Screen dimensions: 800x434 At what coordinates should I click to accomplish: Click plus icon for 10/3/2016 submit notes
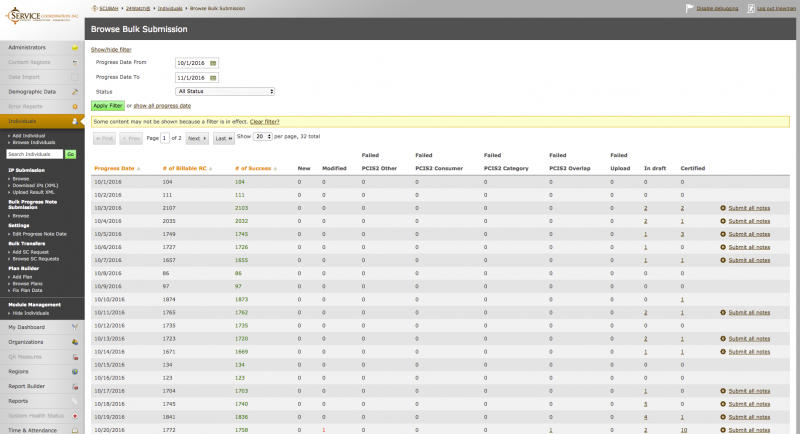pos(723,208)
